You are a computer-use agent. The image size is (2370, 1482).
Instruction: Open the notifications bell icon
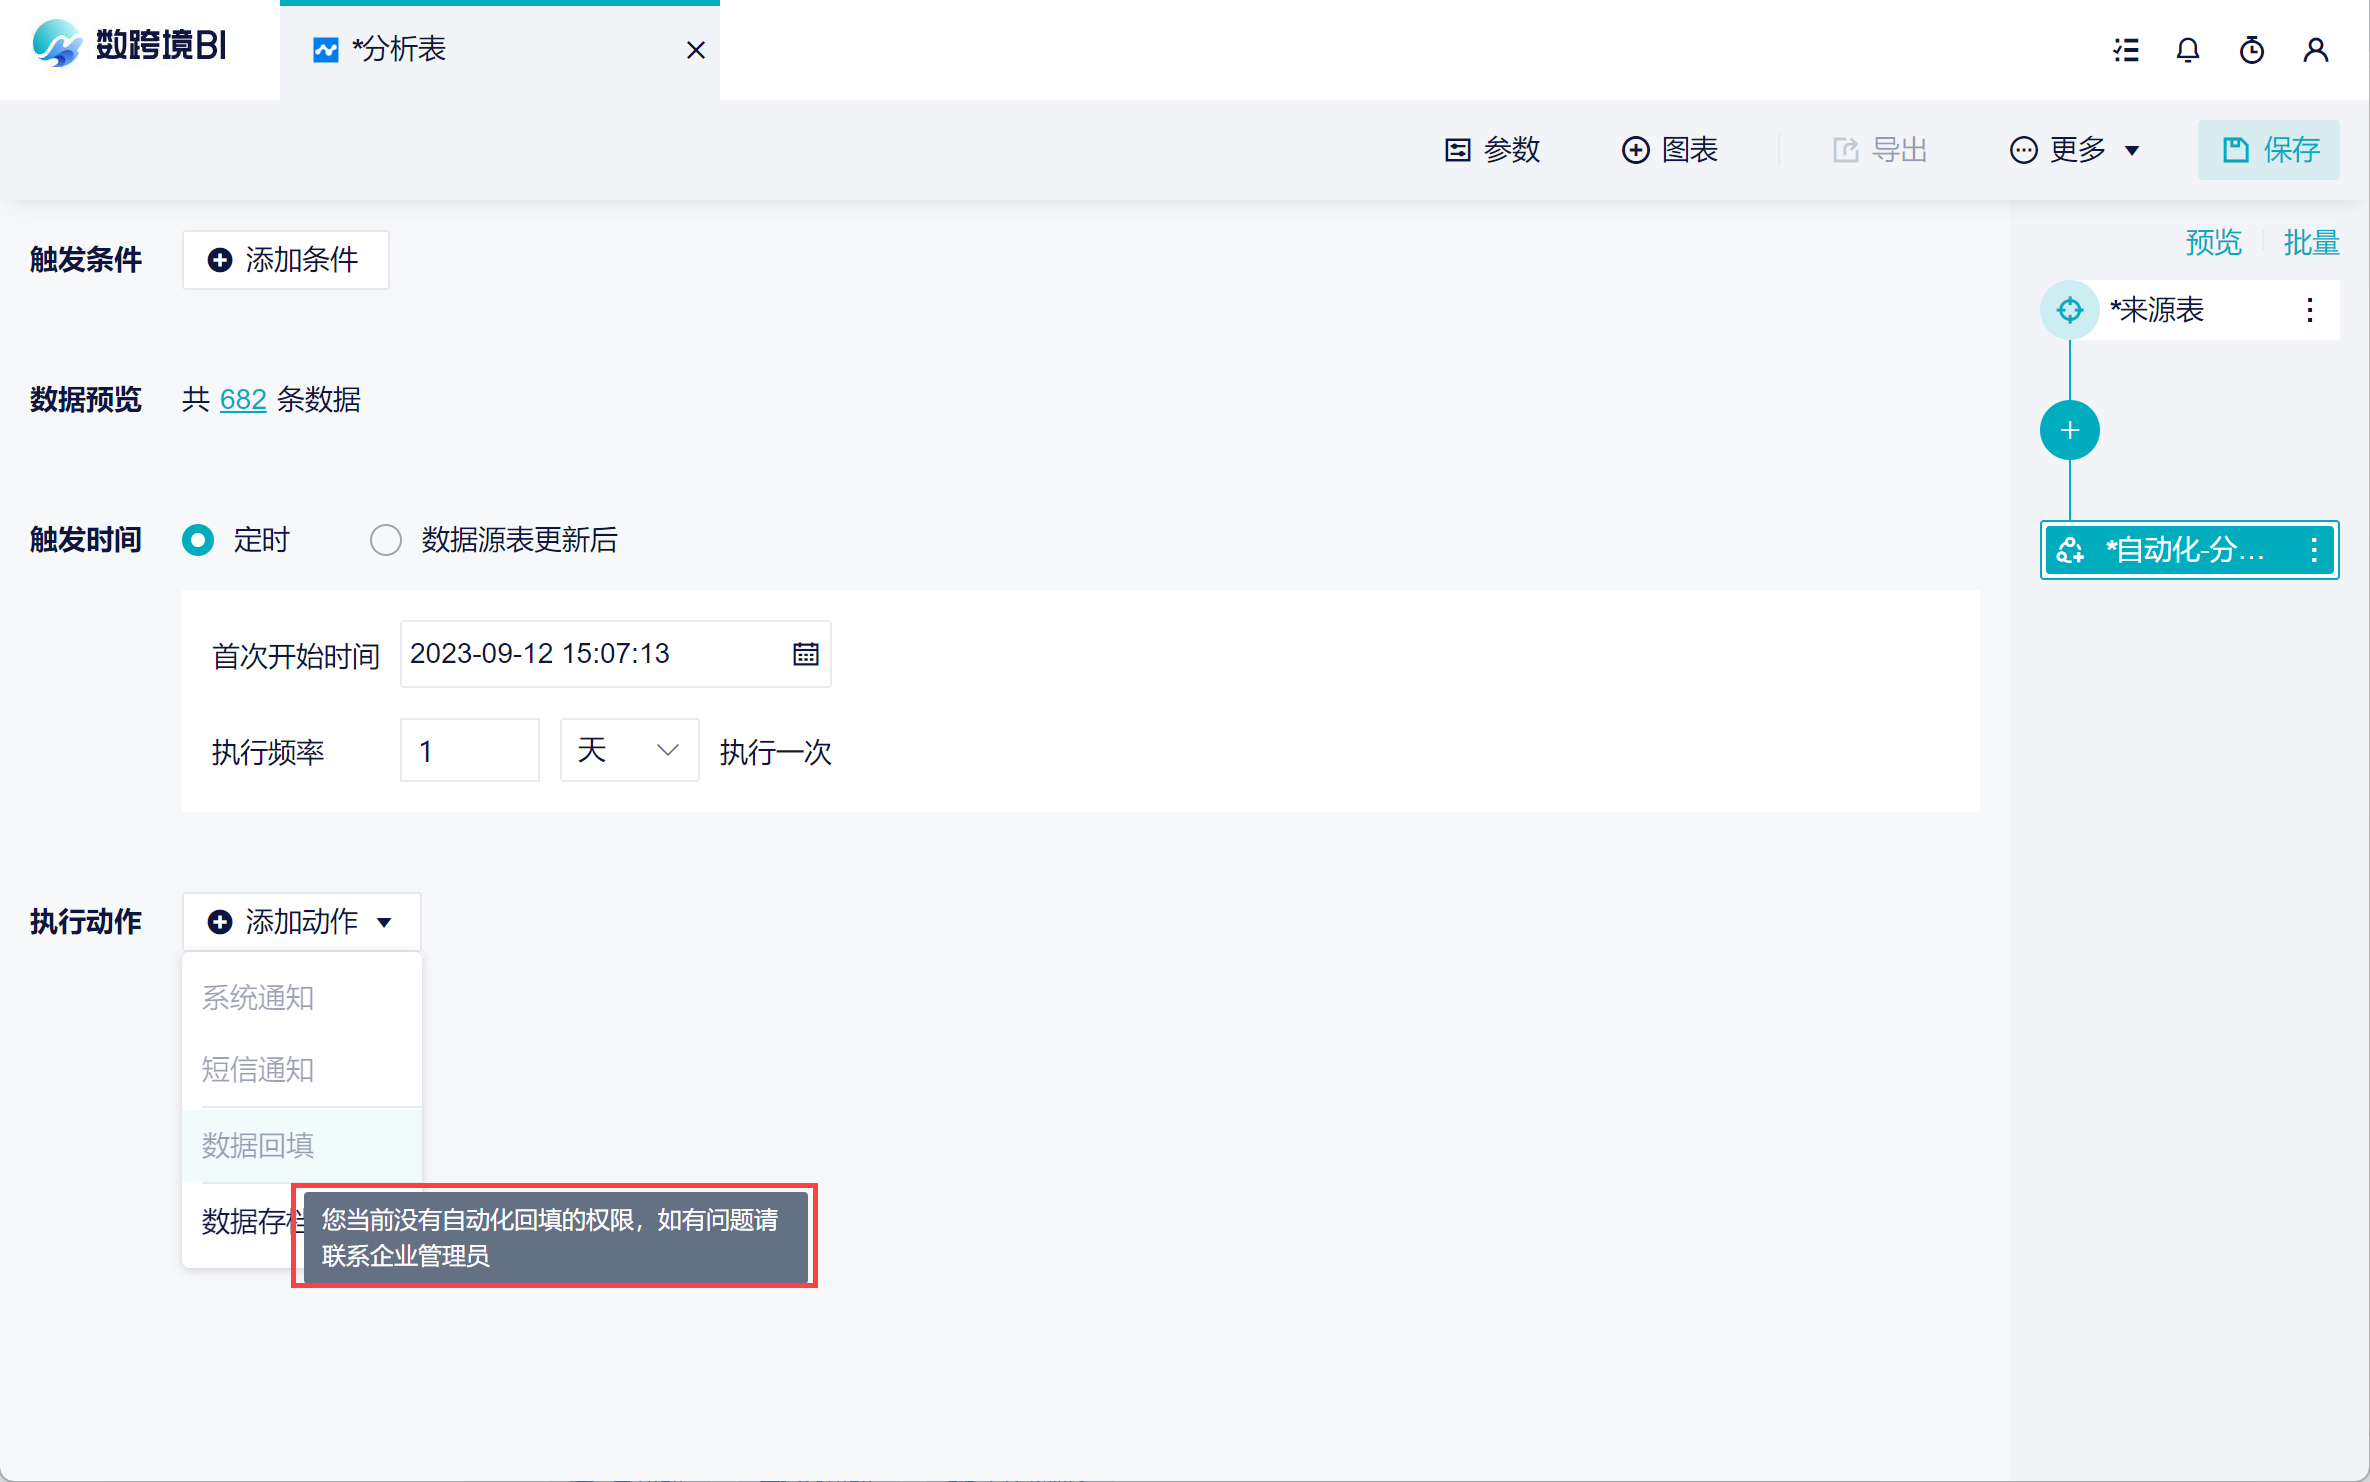2188,50
